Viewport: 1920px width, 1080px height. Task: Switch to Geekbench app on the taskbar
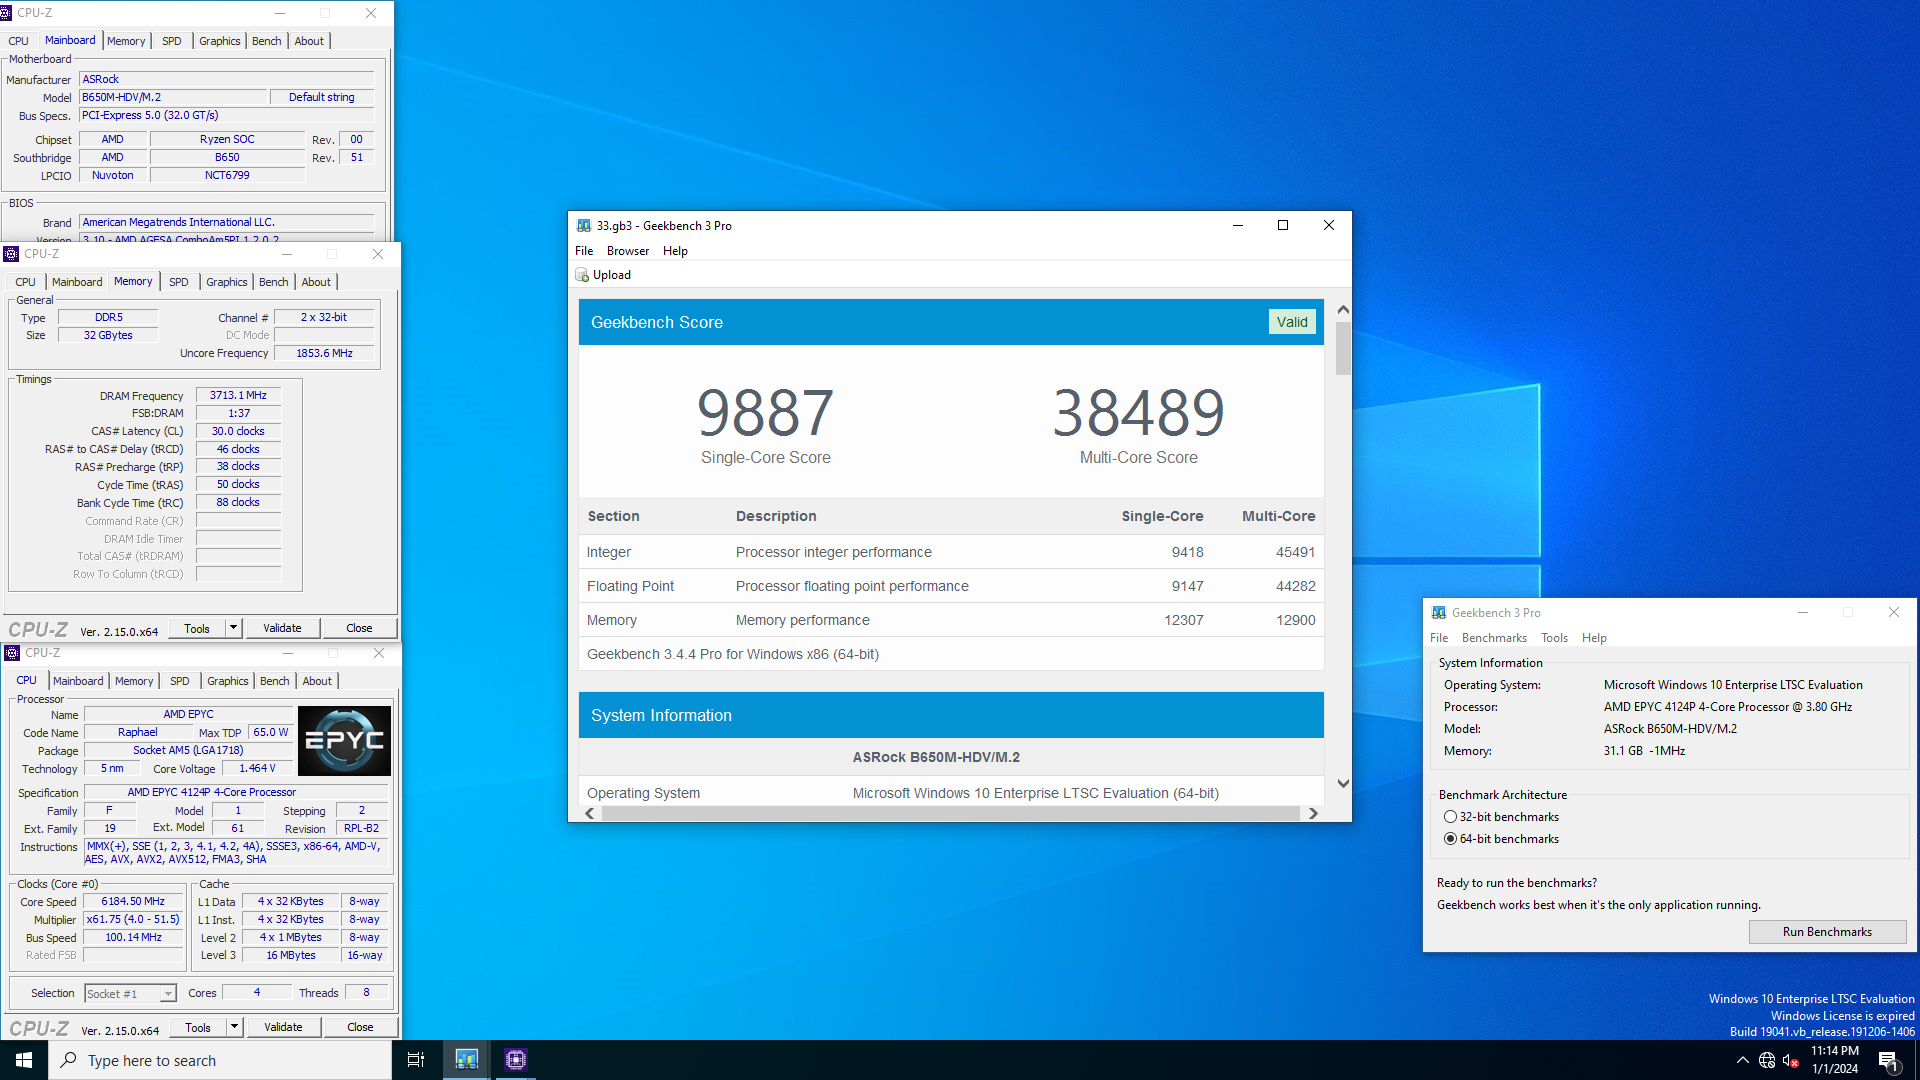(466, 1060)
